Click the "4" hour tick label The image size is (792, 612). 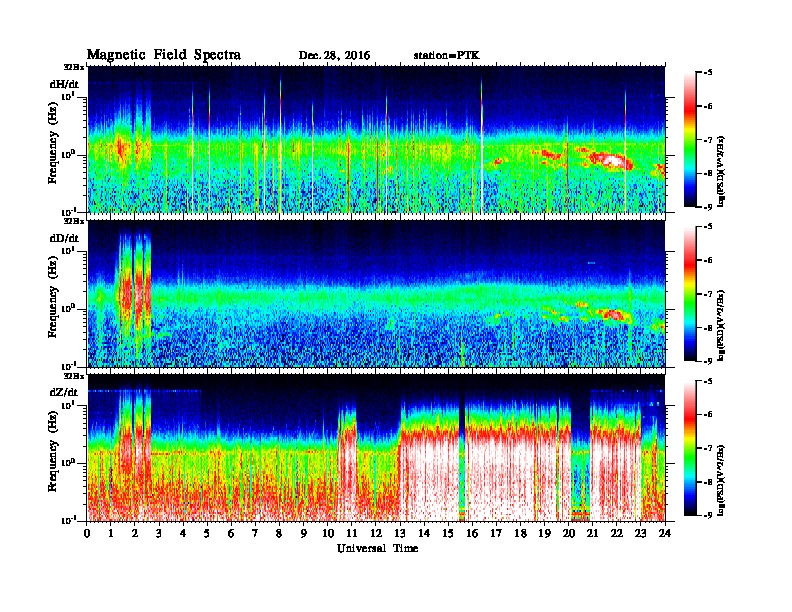click(x=183, y=533)
